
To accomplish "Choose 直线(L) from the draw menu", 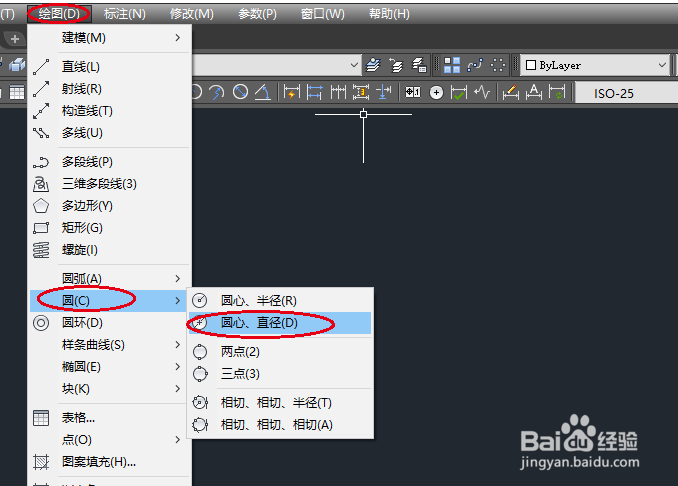I will click(110, 67).
